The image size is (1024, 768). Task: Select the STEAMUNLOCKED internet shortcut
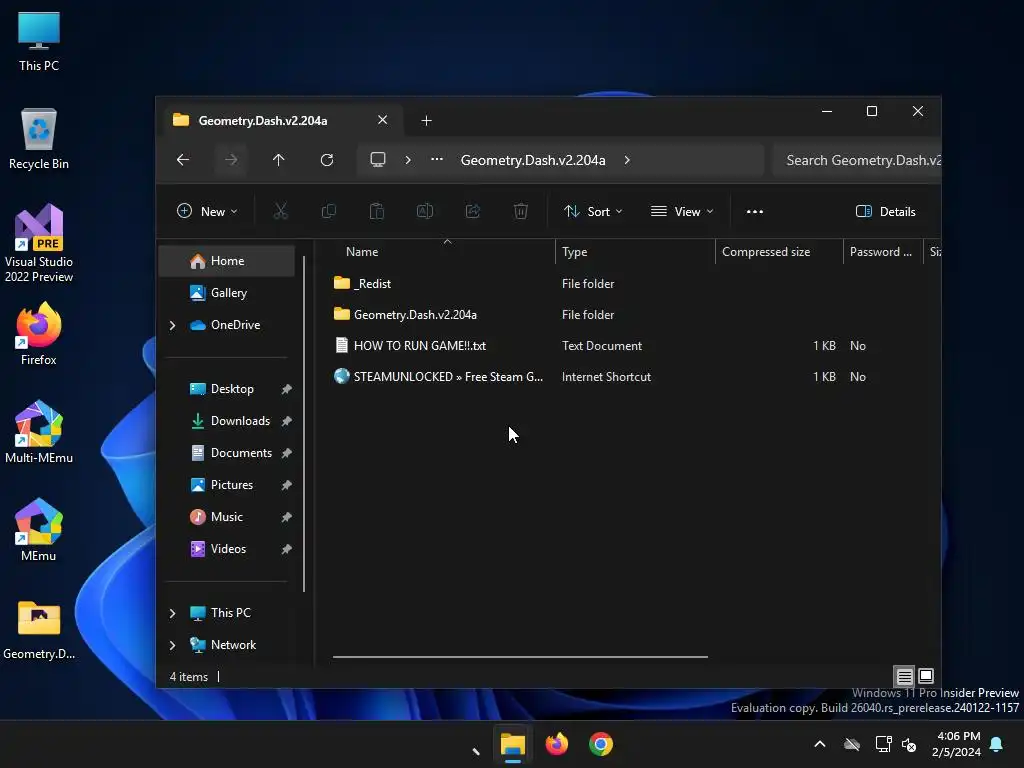[438, 377]
